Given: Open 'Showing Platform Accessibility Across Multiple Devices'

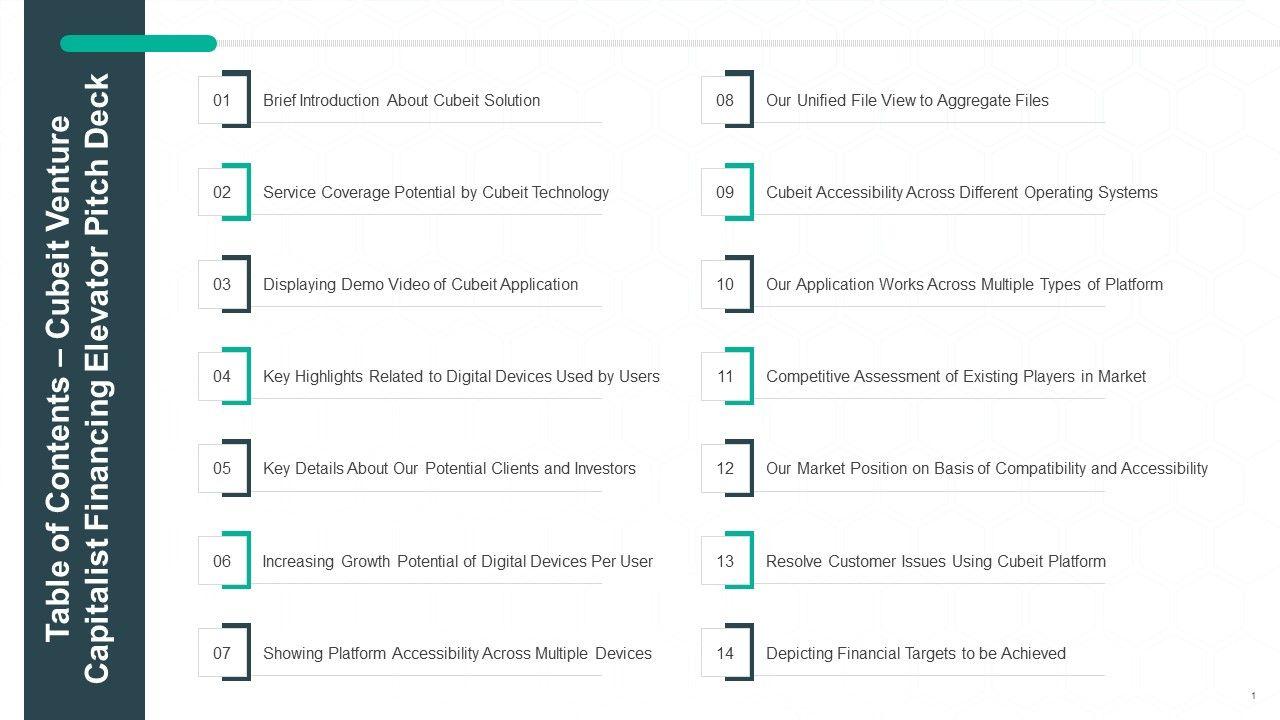Looking at the screenshot, I should point(457,653).
